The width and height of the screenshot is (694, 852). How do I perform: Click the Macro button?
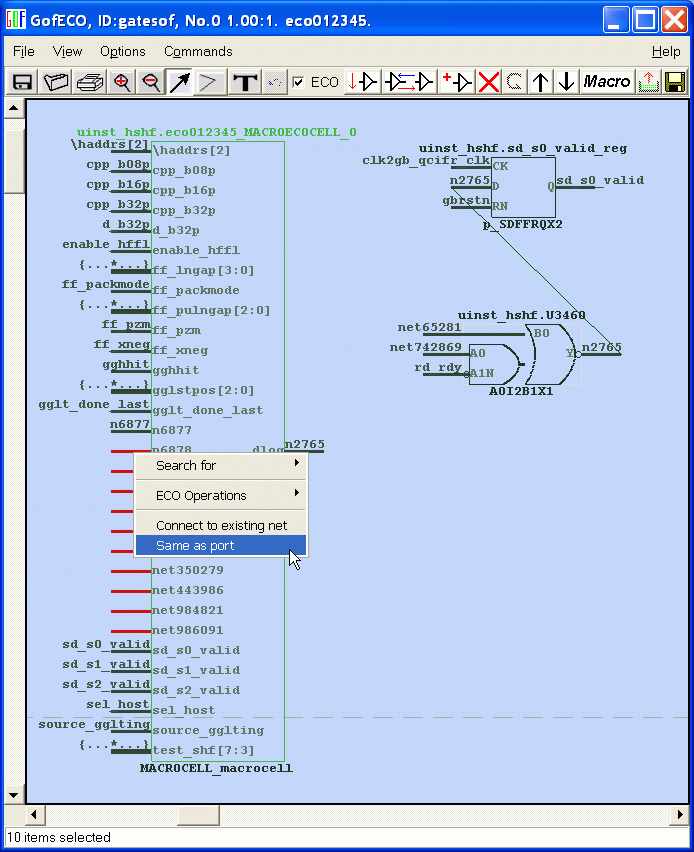607,82
